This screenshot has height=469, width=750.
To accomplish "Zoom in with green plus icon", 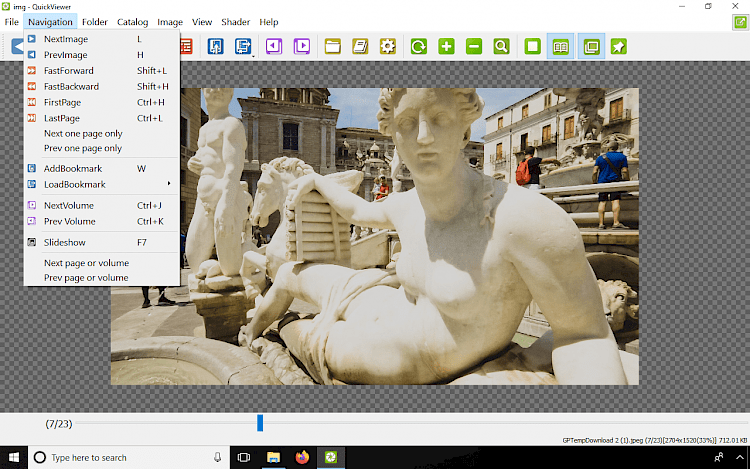I will click(x=446, y=46).
